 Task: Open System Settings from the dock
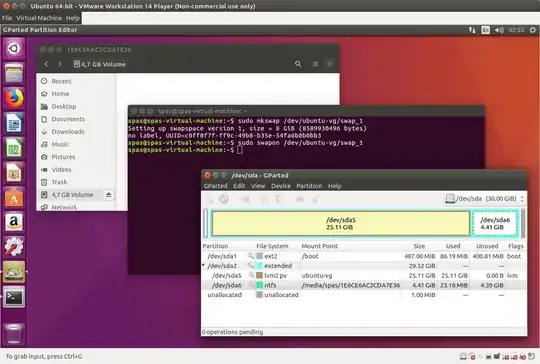pos(14,247)
